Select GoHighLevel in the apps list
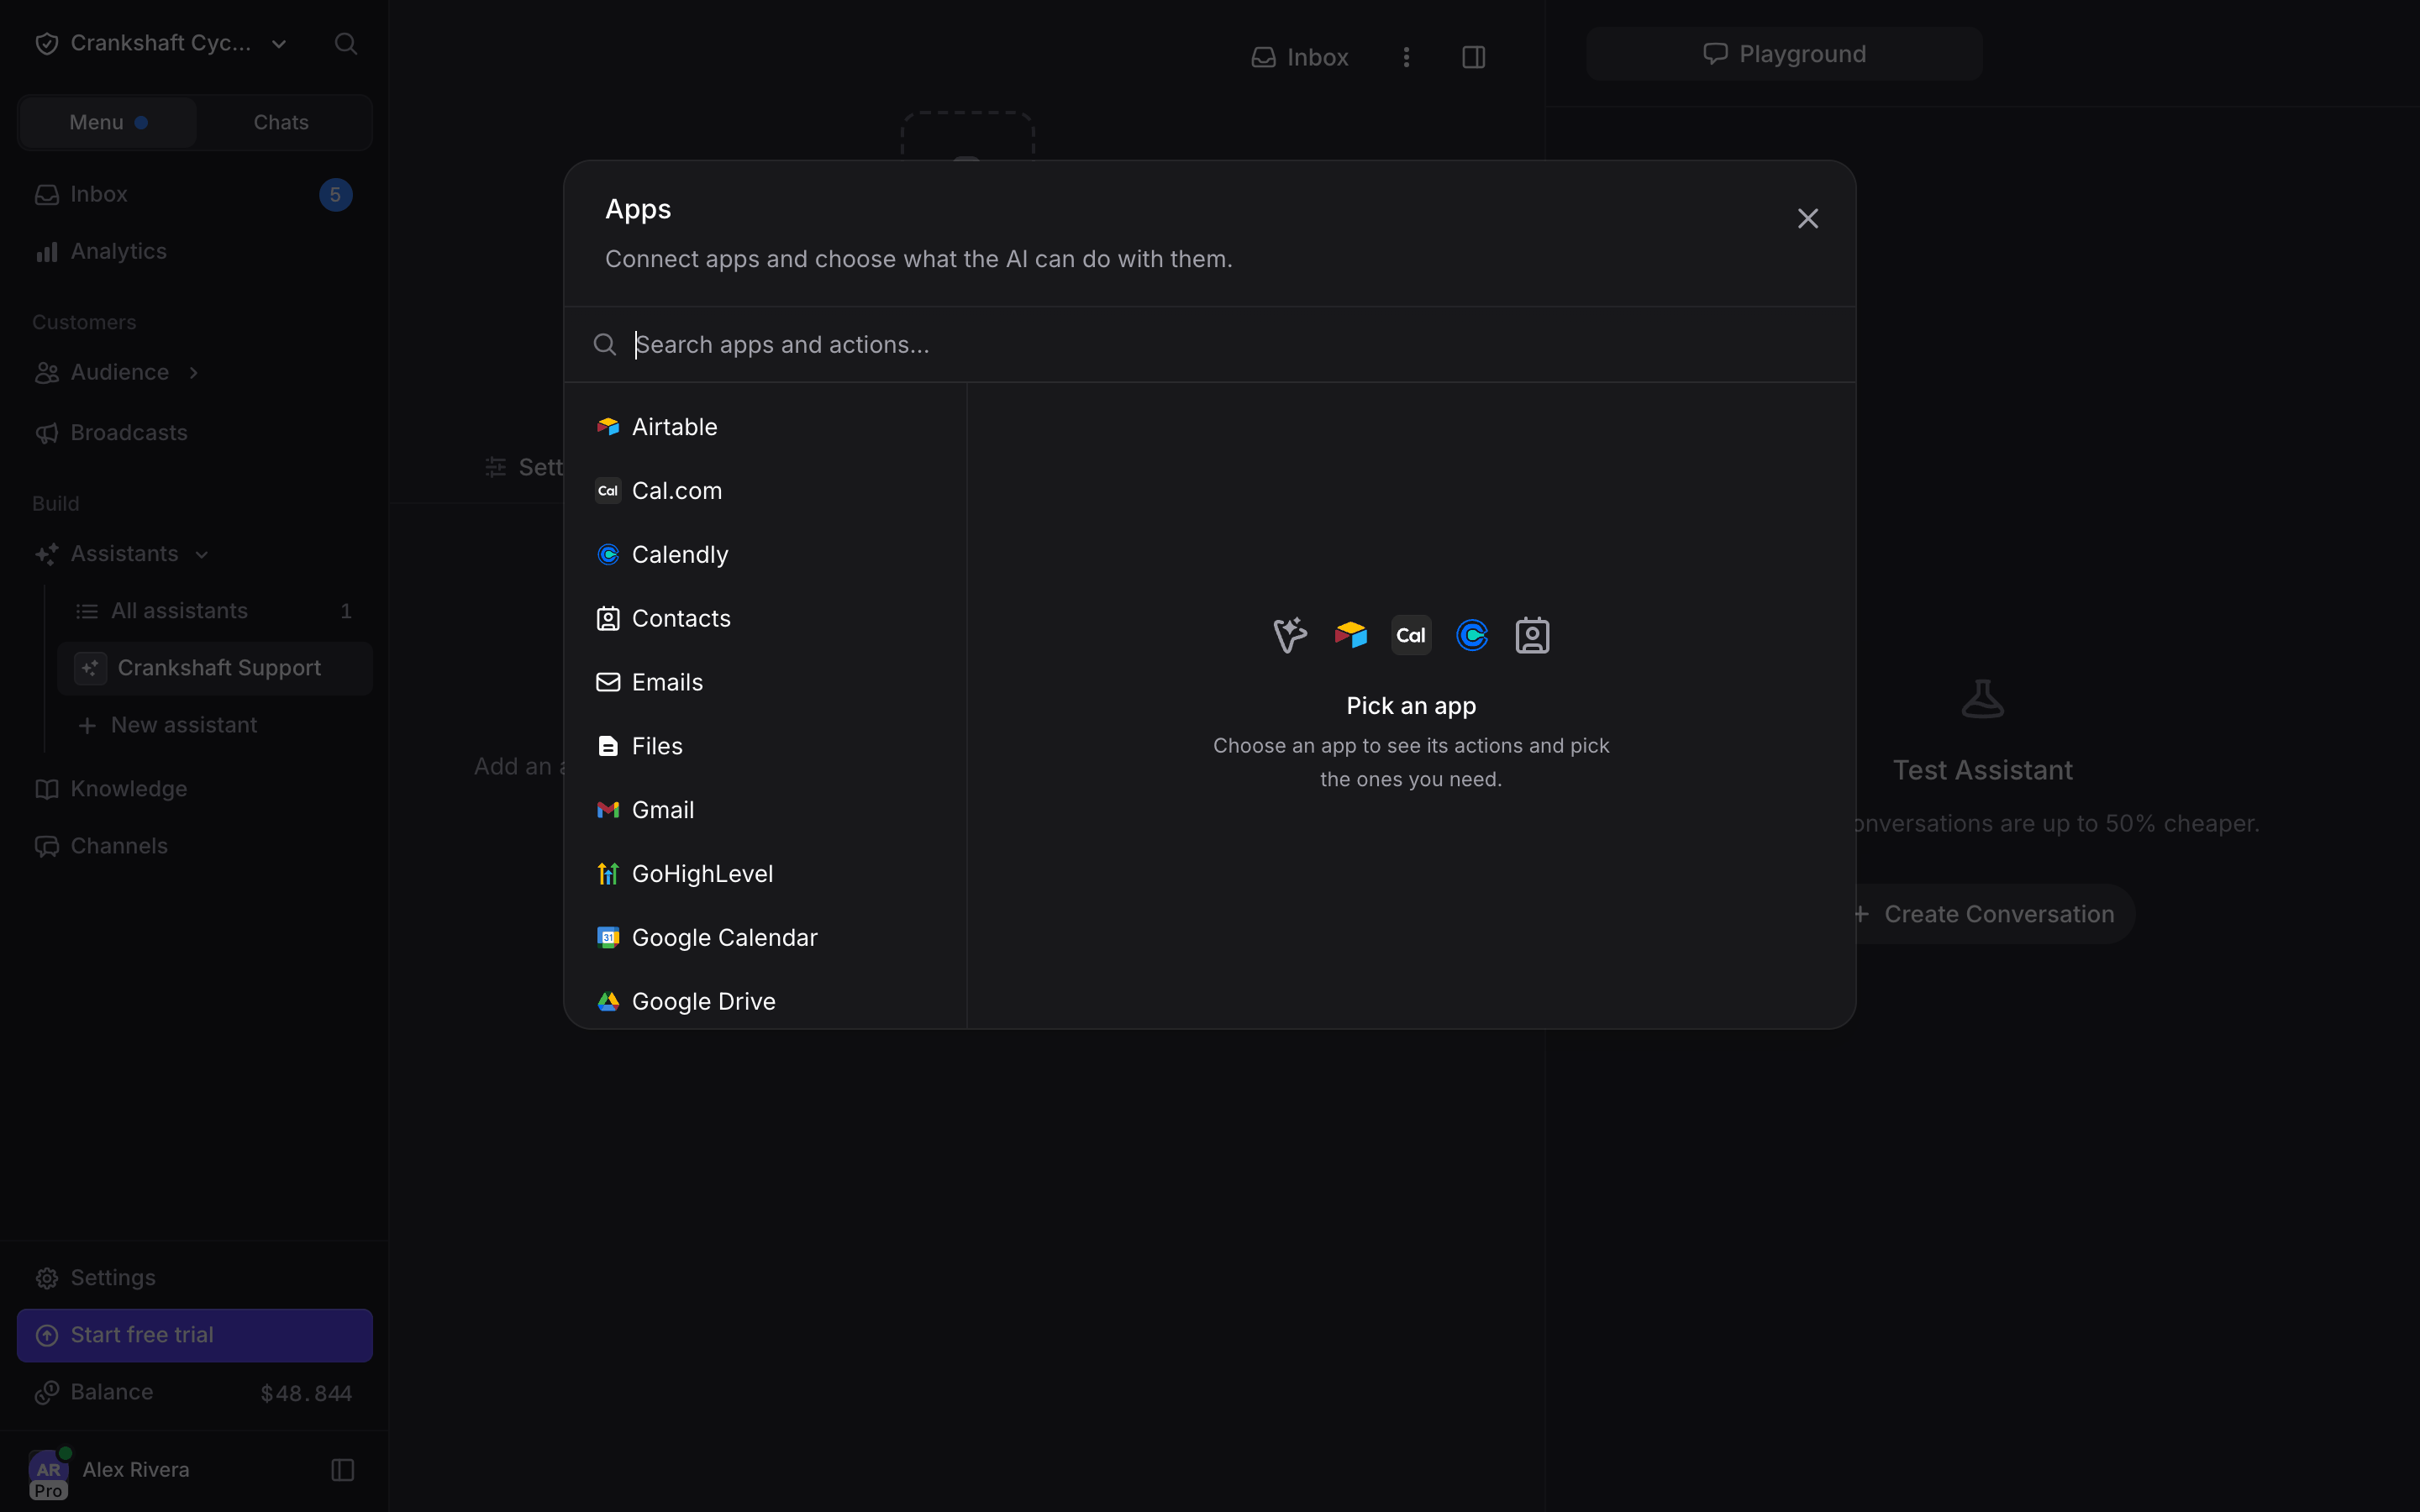Image resolution: width=2420 pixels, height=1512 pixels. tap(765, 874)
